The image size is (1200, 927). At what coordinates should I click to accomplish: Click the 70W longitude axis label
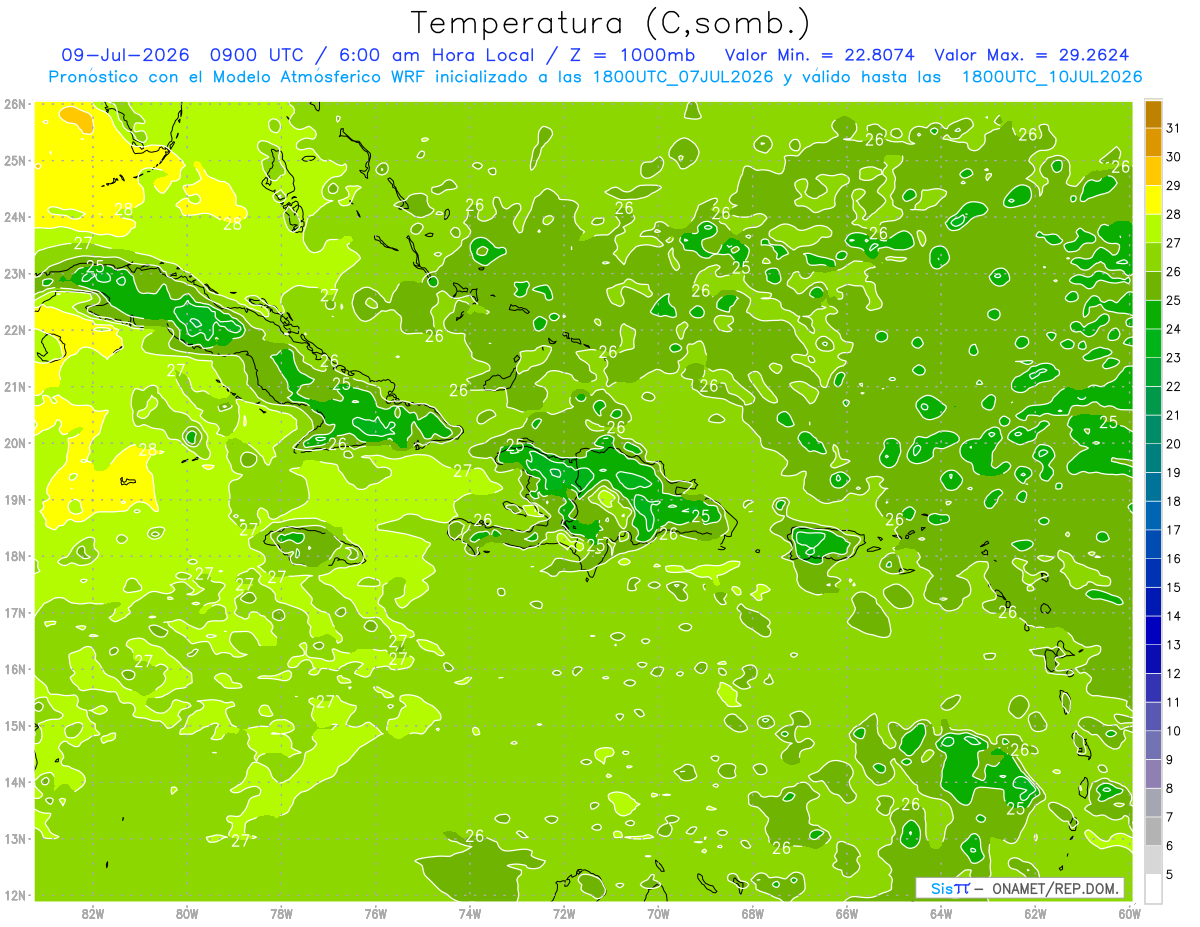click(x=658, y=913)
